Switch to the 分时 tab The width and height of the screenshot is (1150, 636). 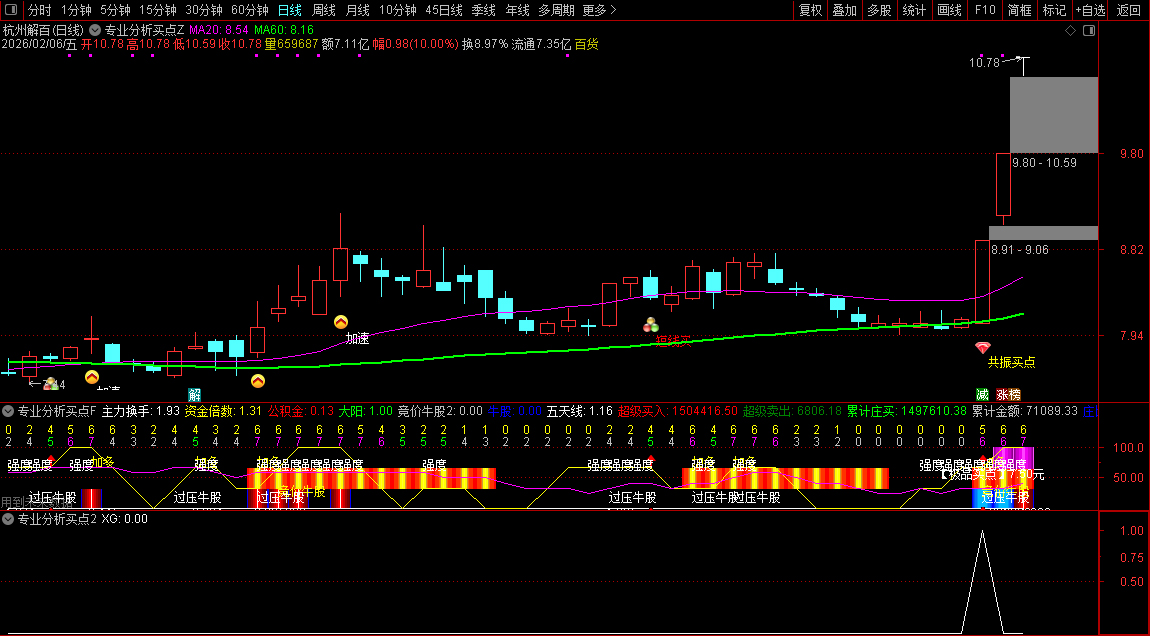coord(40,10)
